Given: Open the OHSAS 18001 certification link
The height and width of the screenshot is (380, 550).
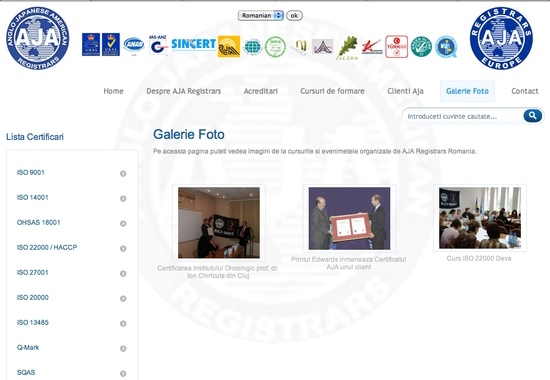Looking at the screenshot, I should point(39,222).
